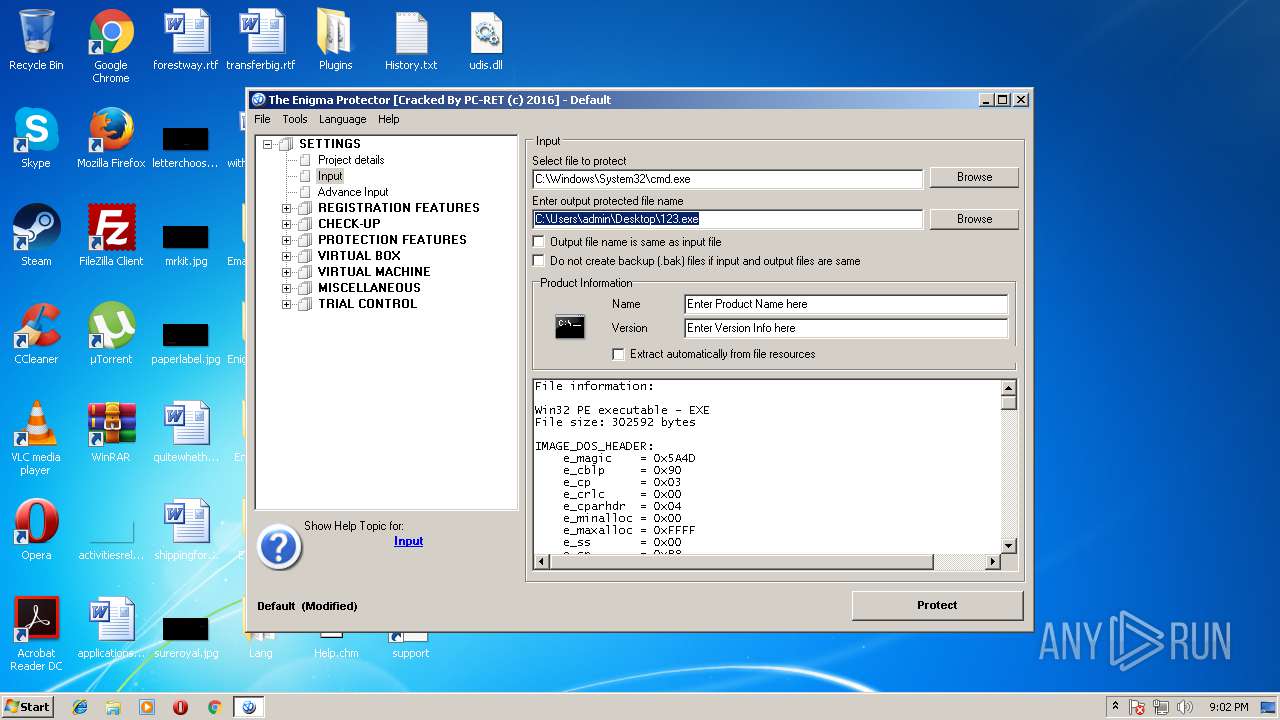Select the forestway.rtf document icon

(x=186, y=40)
